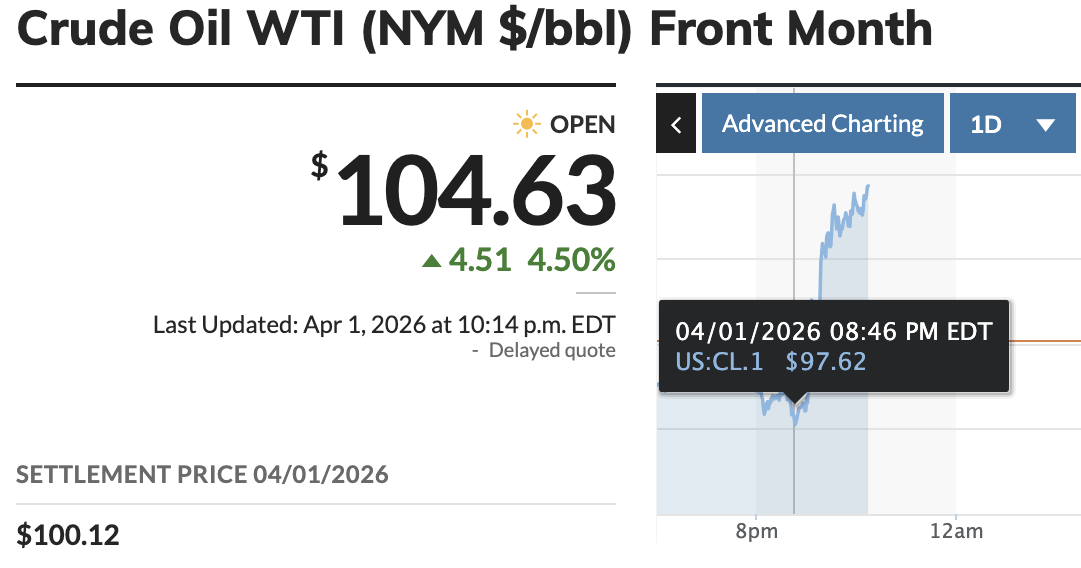
Task: Click the 104.63 current price
Action: click(474, 190)
